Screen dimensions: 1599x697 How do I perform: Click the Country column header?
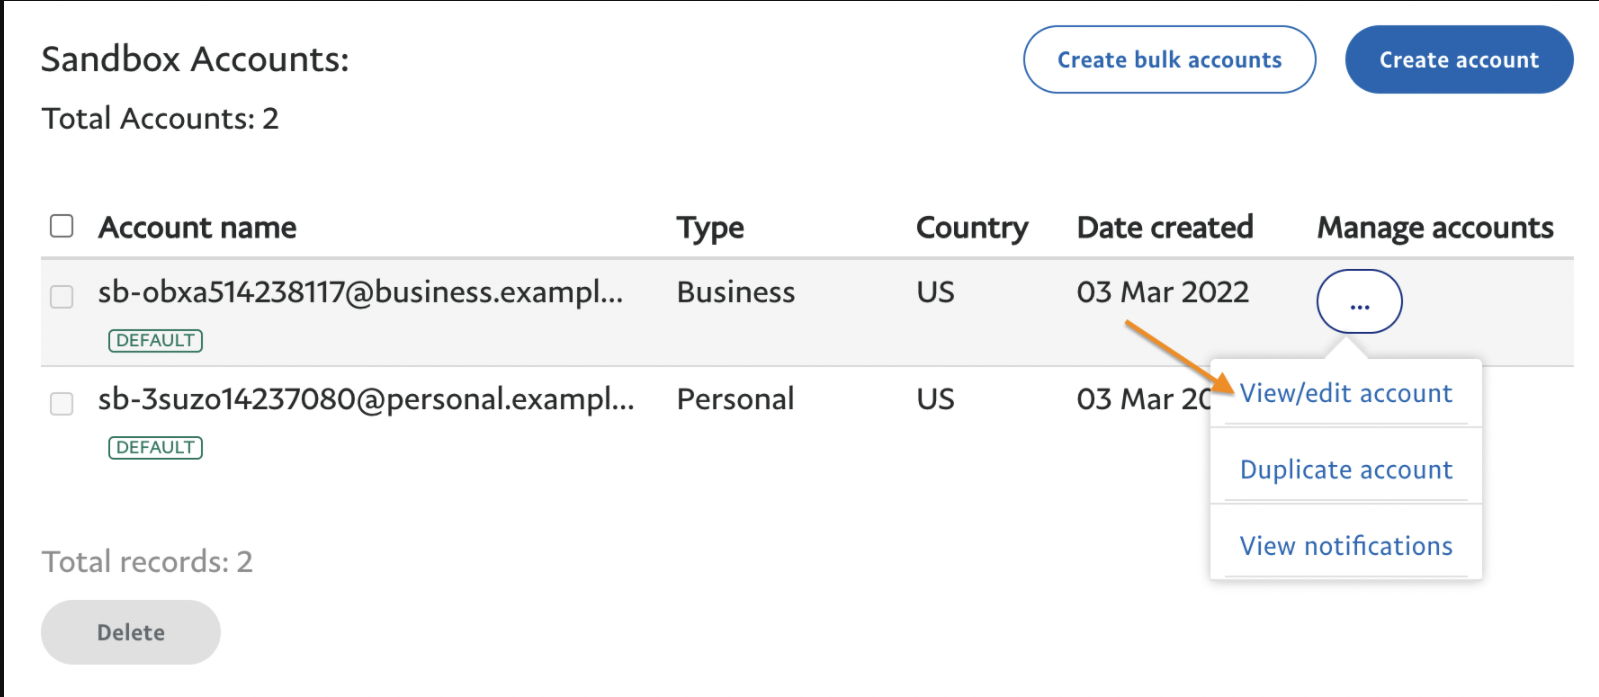[971, 228]
